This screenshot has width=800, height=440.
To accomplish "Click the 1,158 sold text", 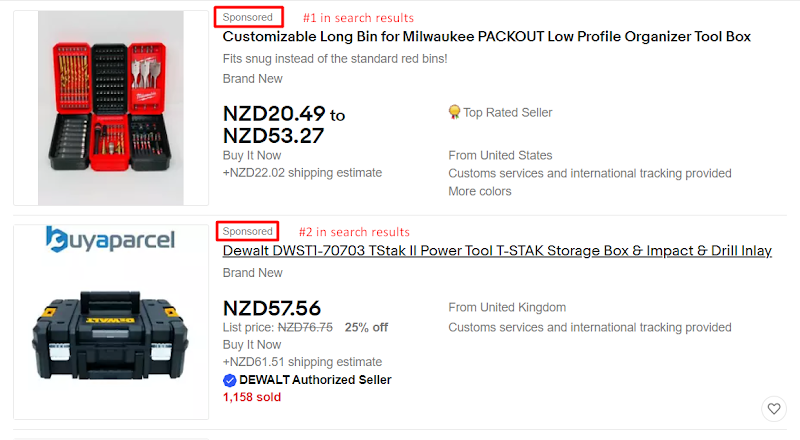I will tap(251, 397).
